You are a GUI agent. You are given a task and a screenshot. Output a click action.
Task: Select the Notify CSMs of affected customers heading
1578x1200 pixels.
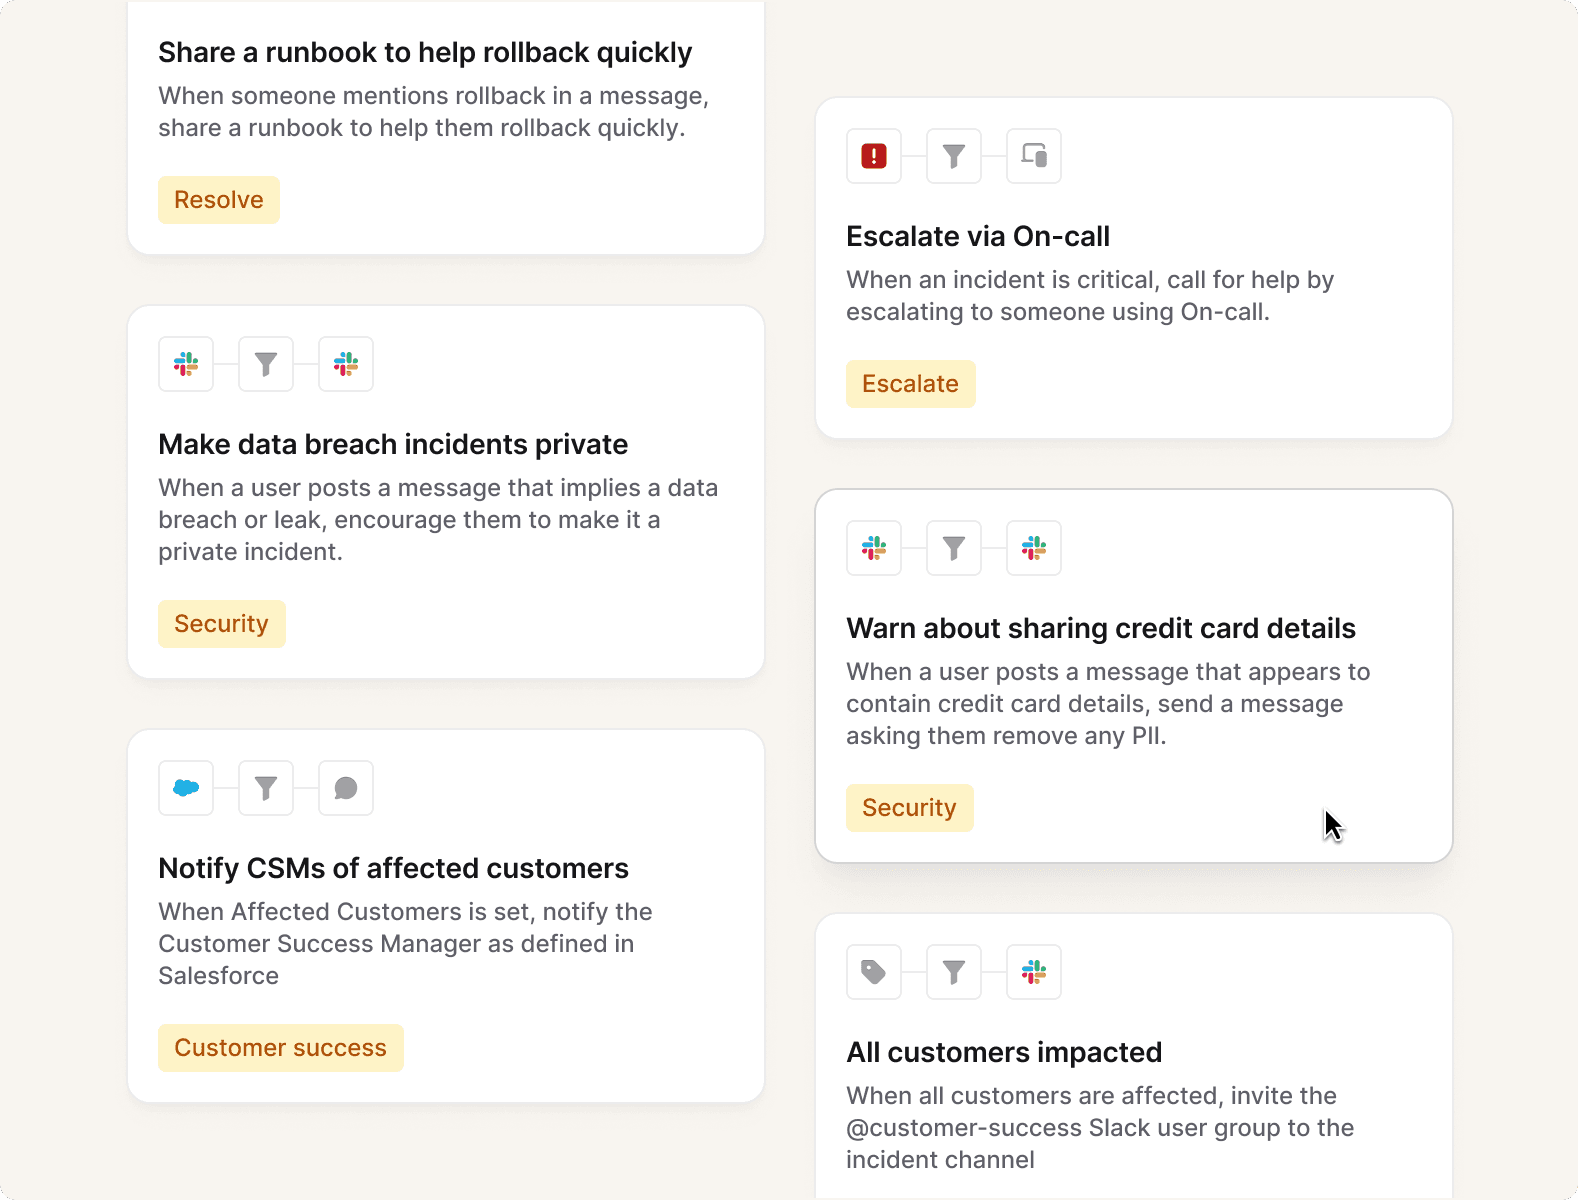pyautogui.click(x=393, y=868)
